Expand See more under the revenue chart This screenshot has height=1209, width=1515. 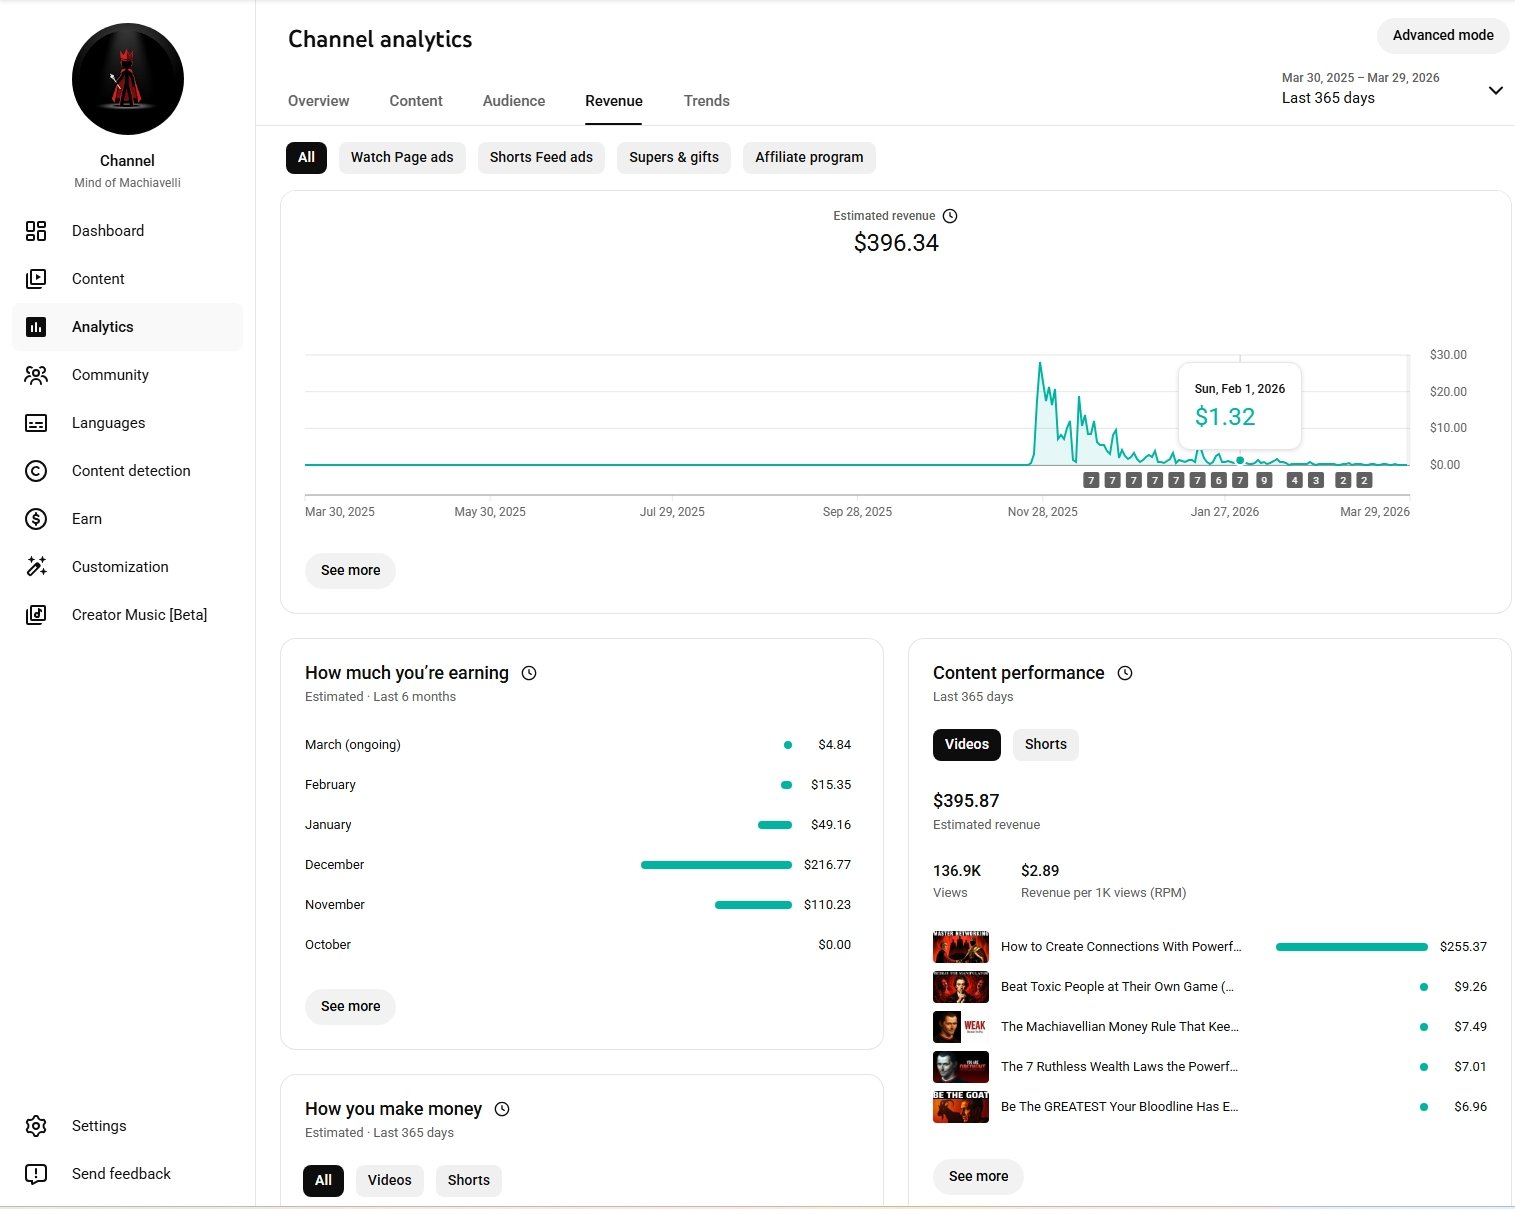(x=350, y=571)
